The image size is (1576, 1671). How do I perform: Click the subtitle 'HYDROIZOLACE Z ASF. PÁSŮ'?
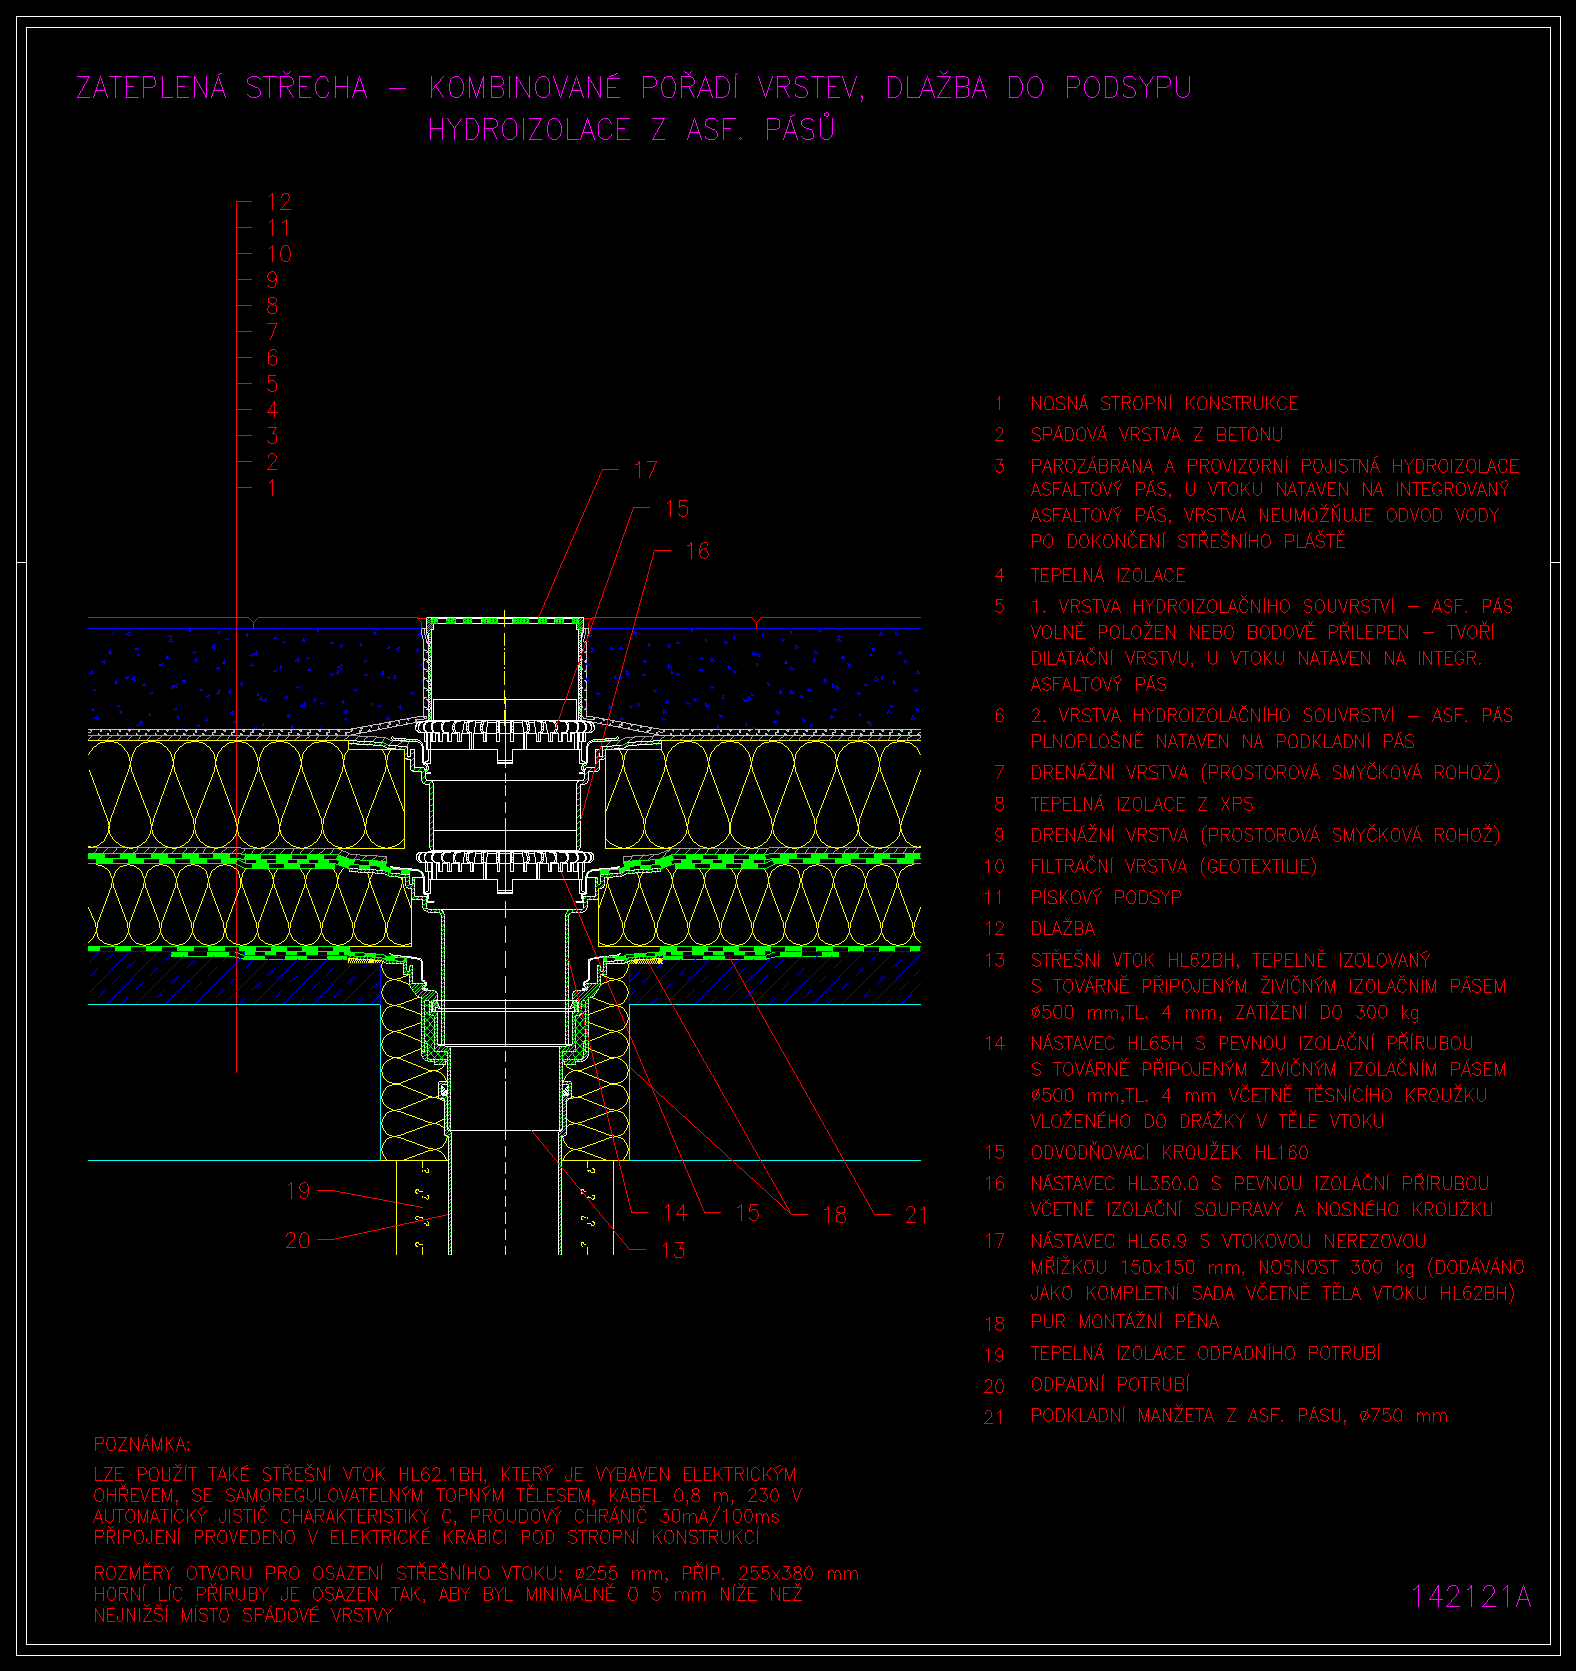631,129
